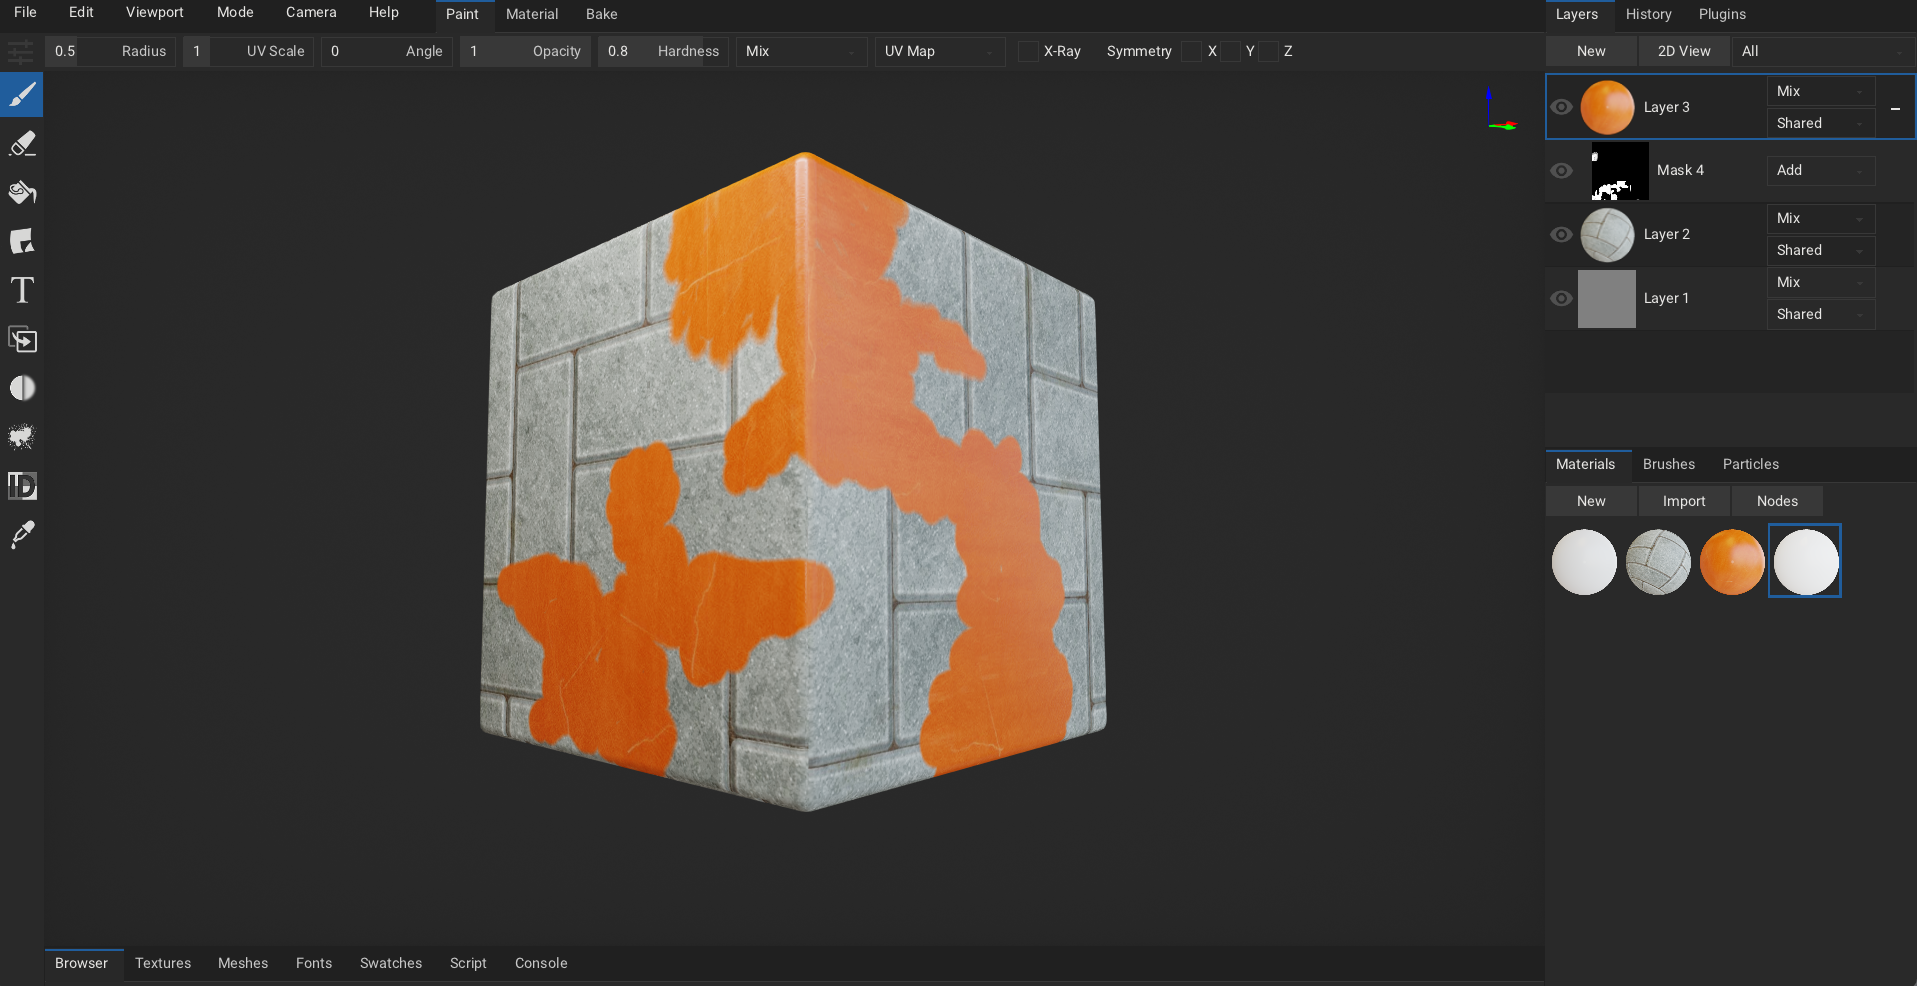
Task: Open the 2D View
Action: pyautogui.click(x=1684, y=51)
